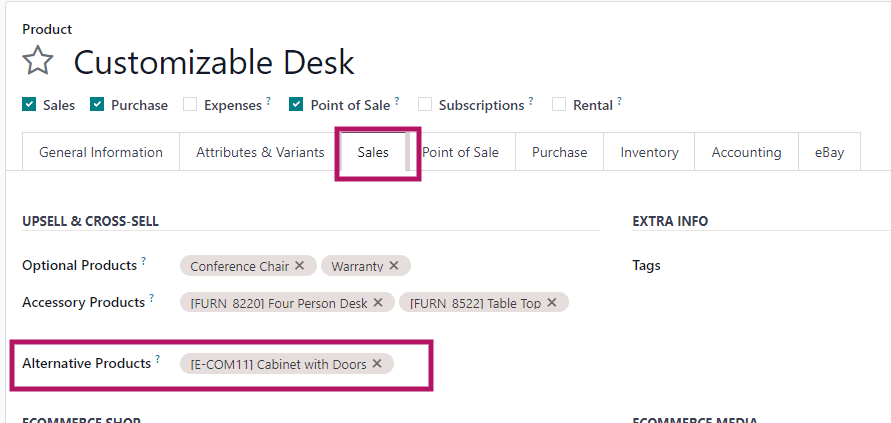
Task: Enable the Rental checkbox
Action: 559,104
